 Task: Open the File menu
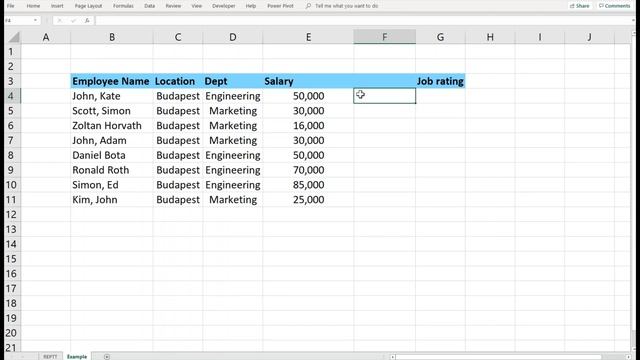click(x=11, y=6)
